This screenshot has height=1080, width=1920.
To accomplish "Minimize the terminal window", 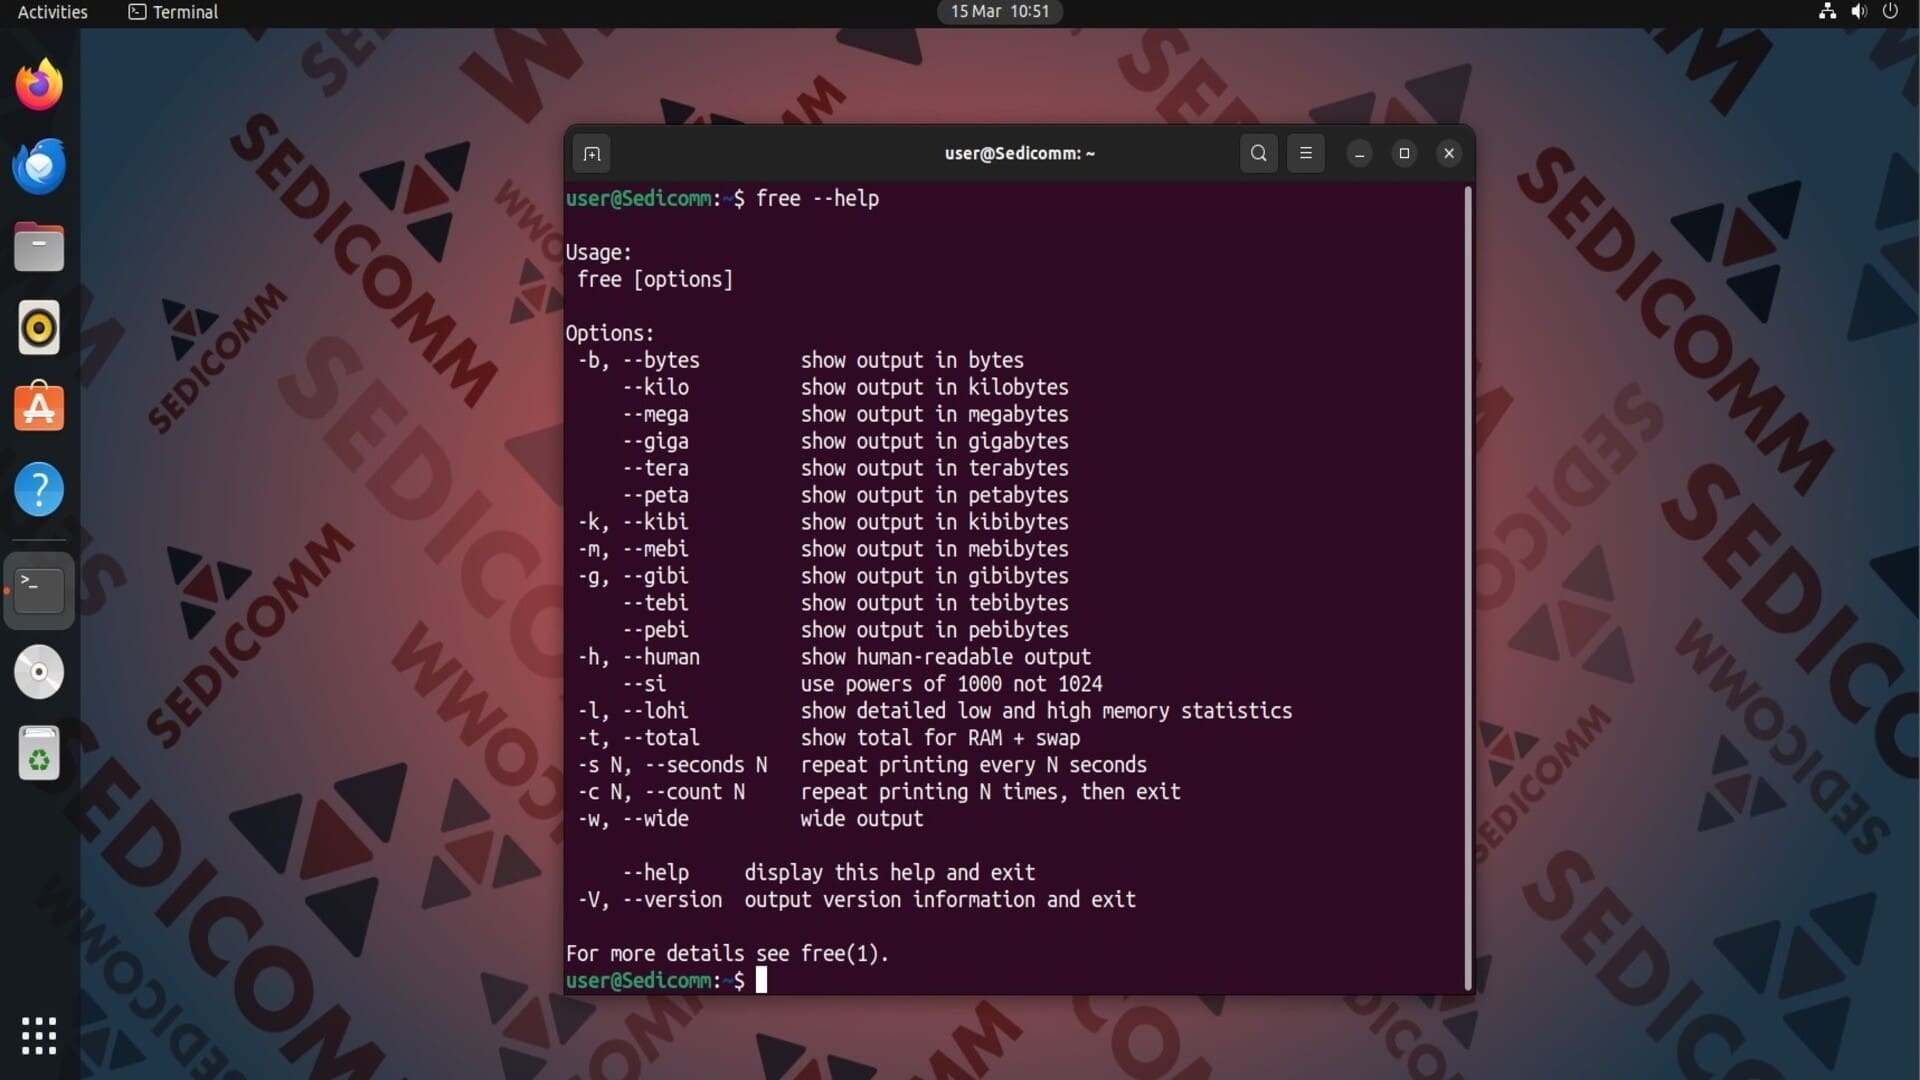I will point(1359,154).
